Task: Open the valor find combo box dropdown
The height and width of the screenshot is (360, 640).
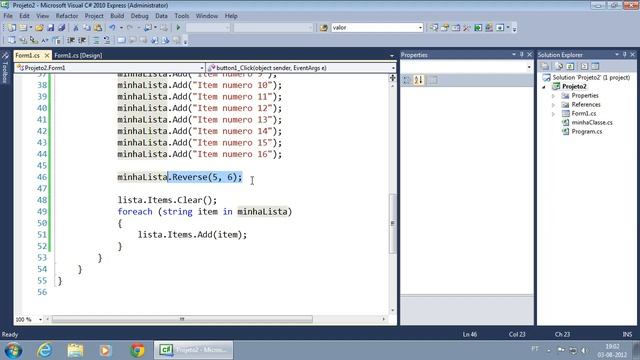Action: (420, 28)
